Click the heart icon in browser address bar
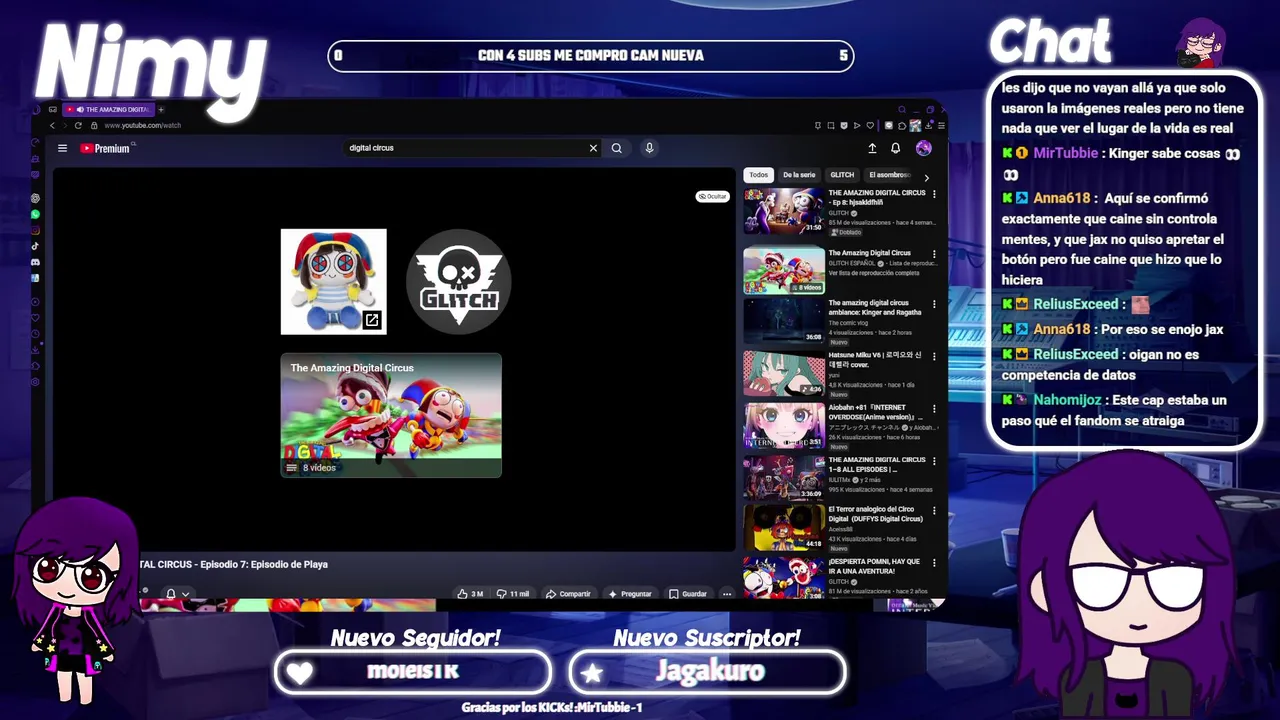The image size is (1280, 720). coord(871,126)
